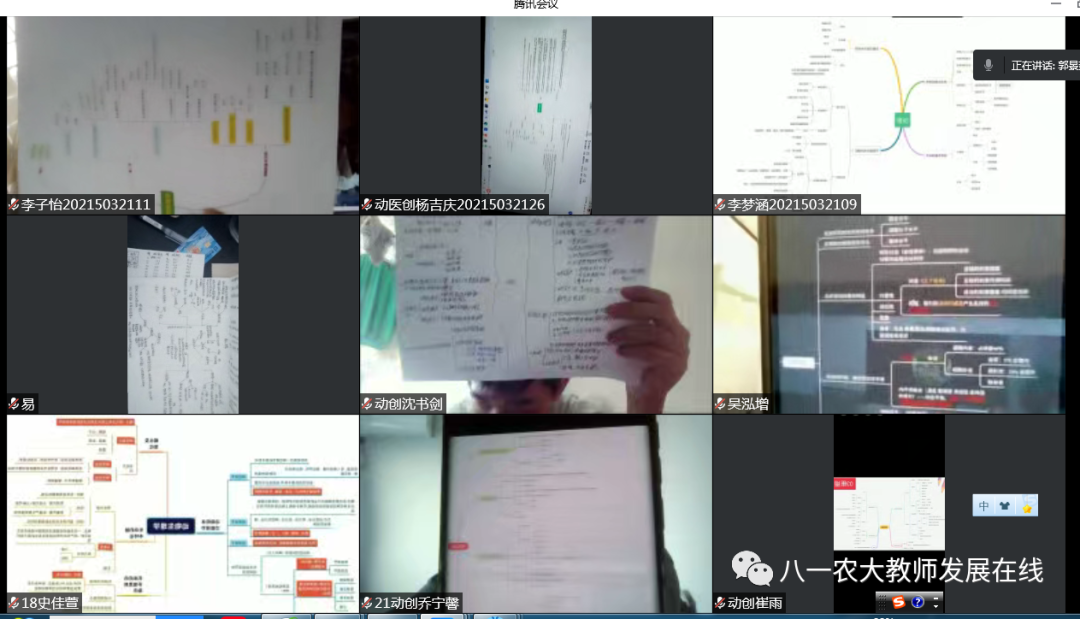Select 易's video tile
This screenshot has width=1080, height=619.
(x=182, y=314)
